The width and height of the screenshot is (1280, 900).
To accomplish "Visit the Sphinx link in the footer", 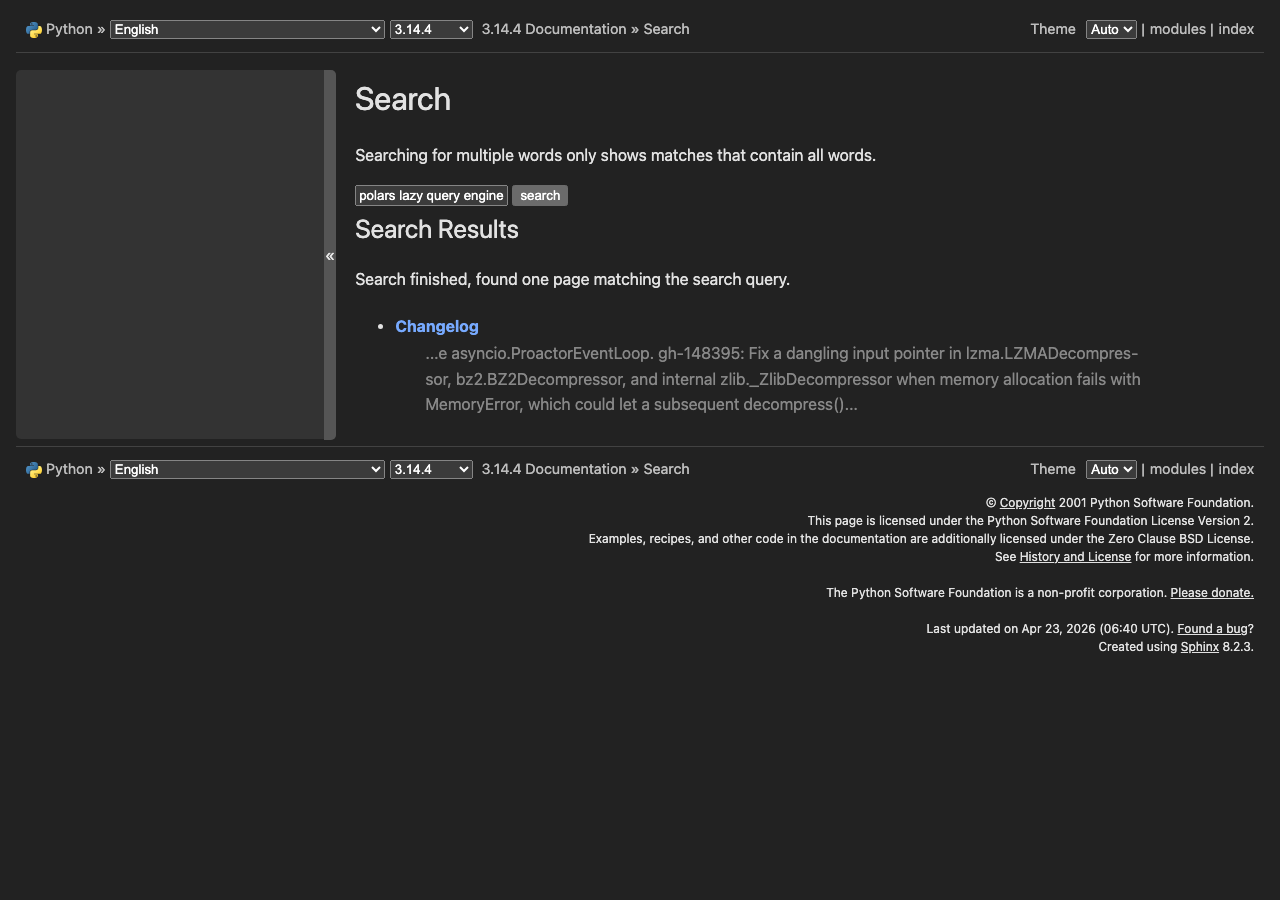I will click(x=1199, y=646).
